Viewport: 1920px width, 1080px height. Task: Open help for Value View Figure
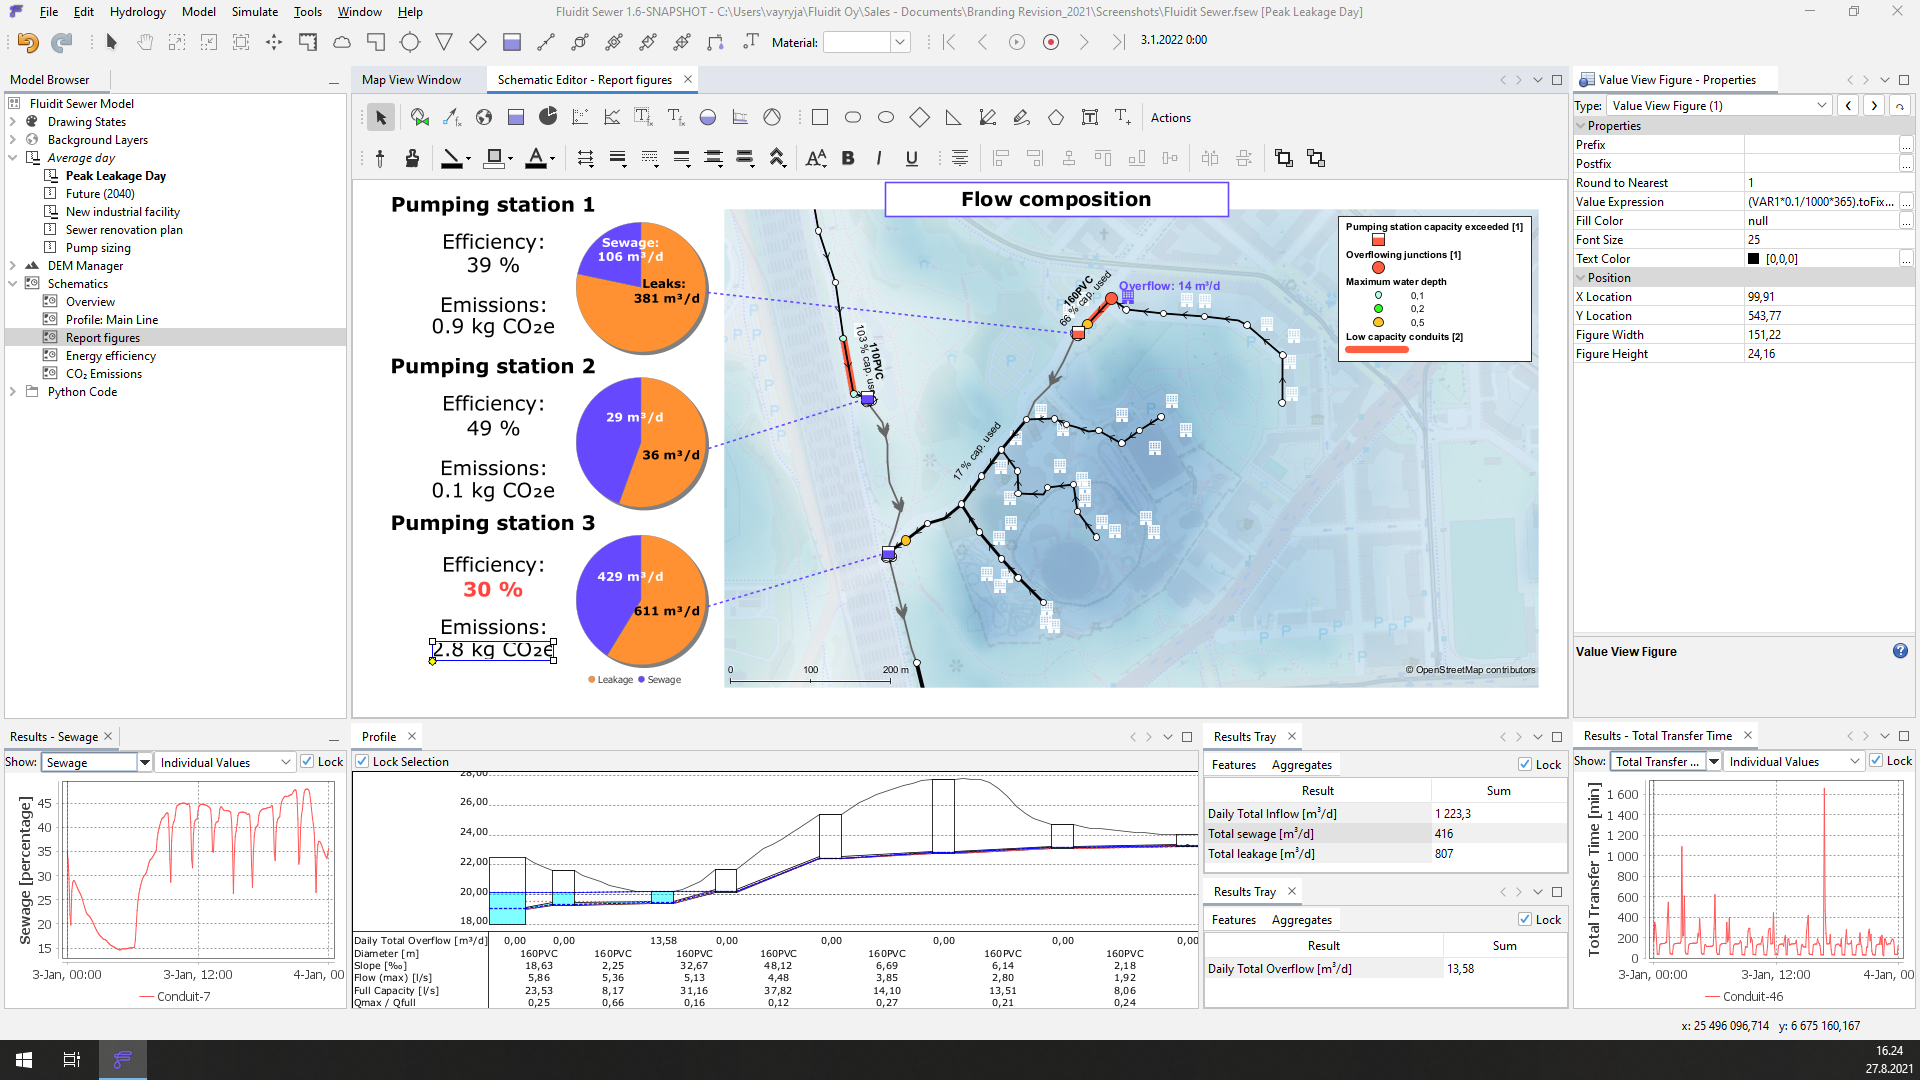click(x=1900, y=651)
